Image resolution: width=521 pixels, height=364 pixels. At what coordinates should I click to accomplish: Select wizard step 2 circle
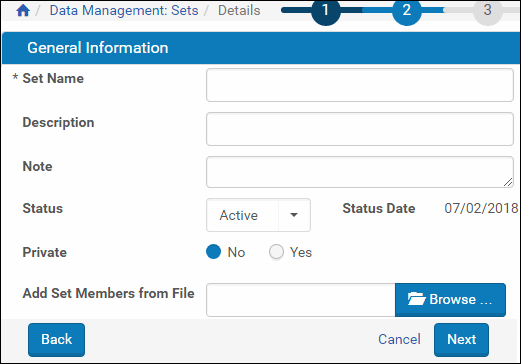(406, 10)
